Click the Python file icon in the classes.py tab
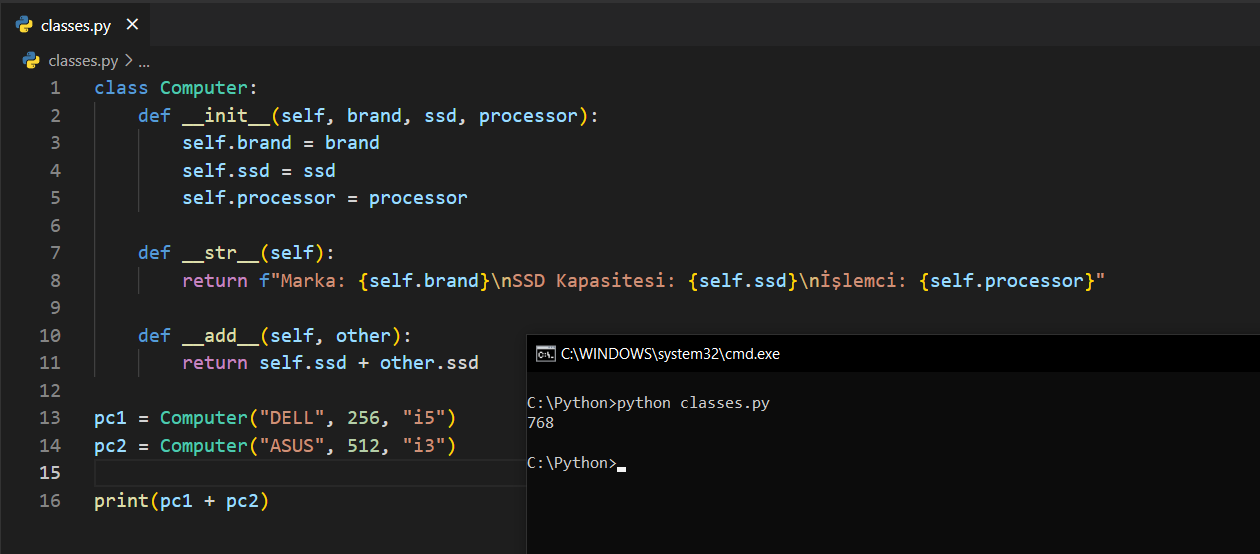Screen dimensions: 1260x554 (x=24, y=25)
